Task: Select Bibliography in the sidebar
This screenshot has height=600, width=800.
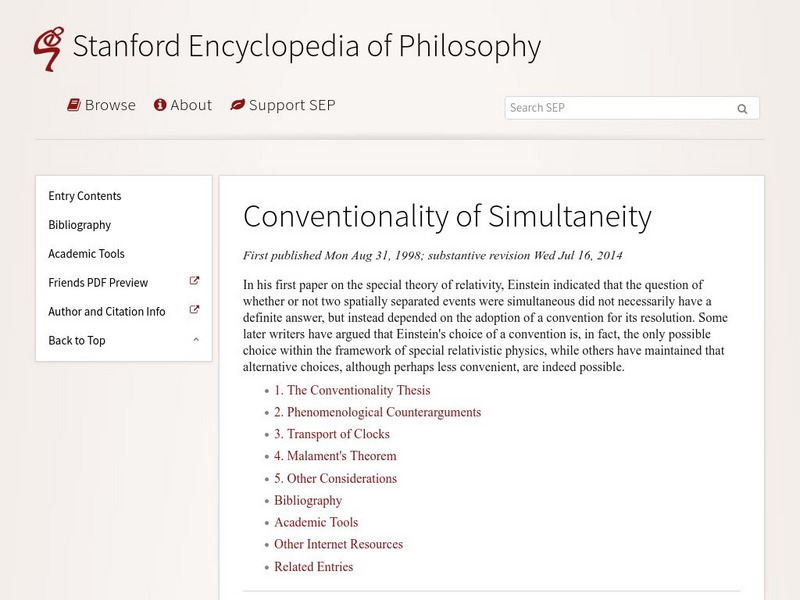Action: pyautogui.click(x=80, y=225)
